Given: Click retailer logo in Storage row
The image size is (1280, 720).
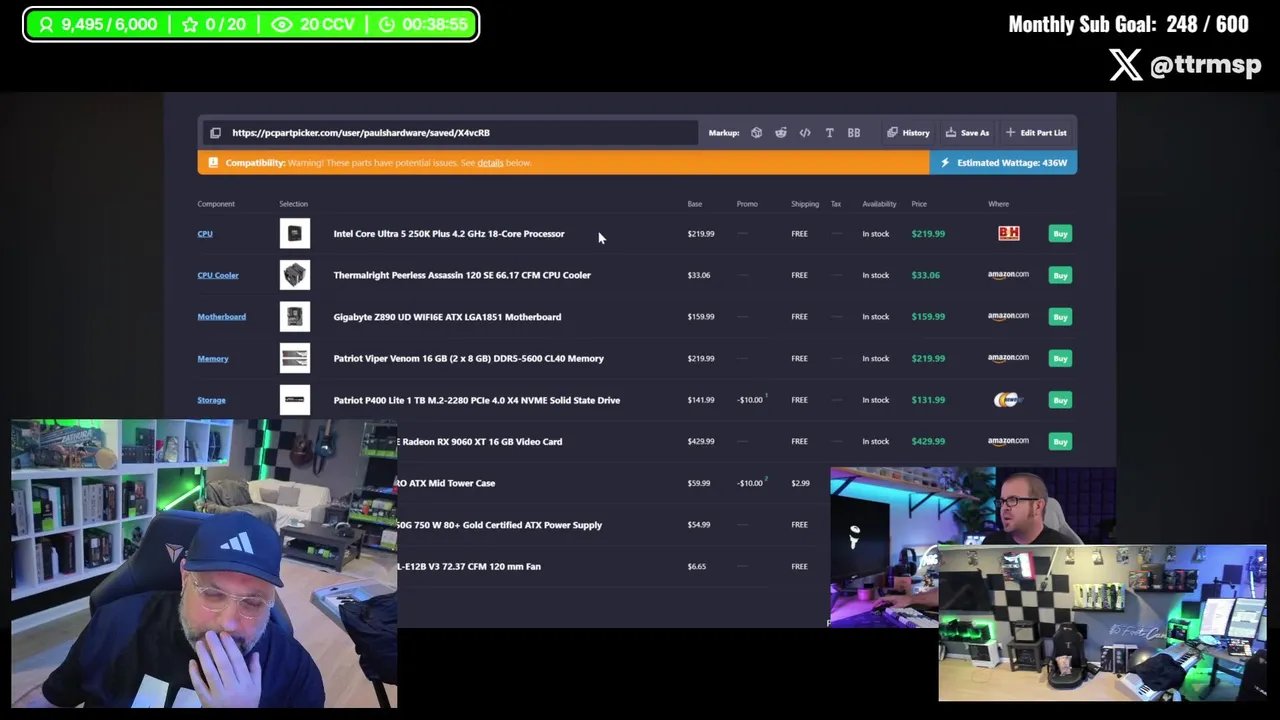Looking at the screenshot, I should [x=1007, y=400].
